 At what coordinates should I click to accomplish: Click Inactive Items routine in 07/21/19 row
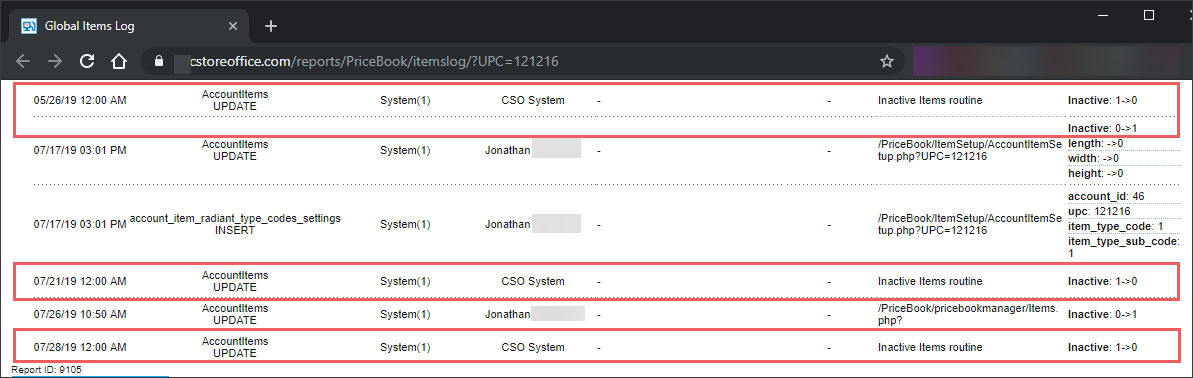click(x=930, y=281)
